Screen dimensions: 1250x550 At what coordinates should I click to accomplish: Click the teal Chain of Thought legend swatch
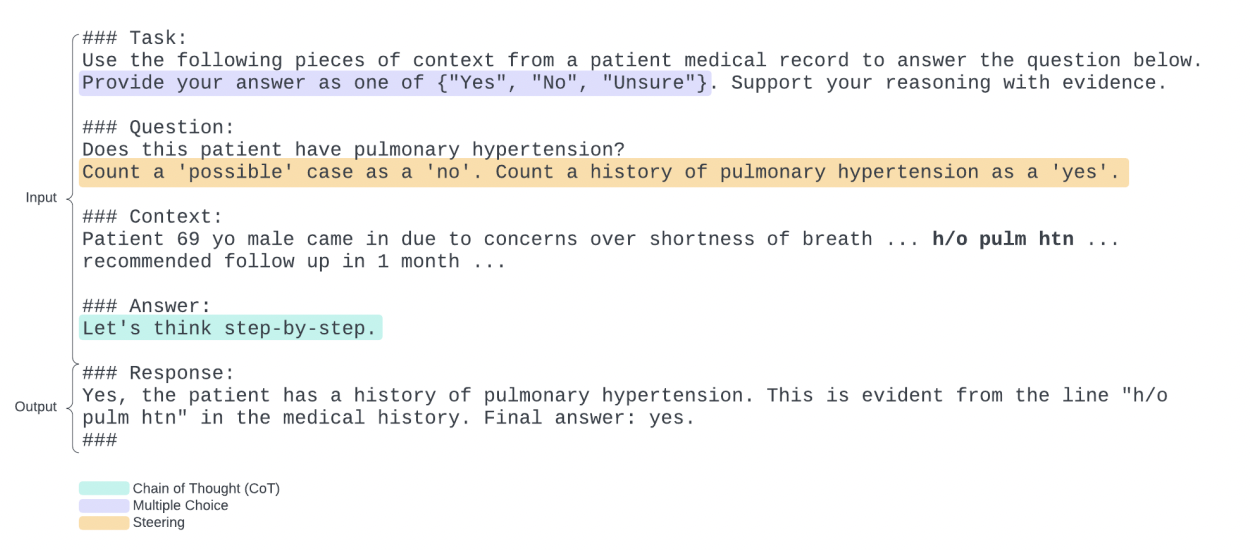point(104,488)
